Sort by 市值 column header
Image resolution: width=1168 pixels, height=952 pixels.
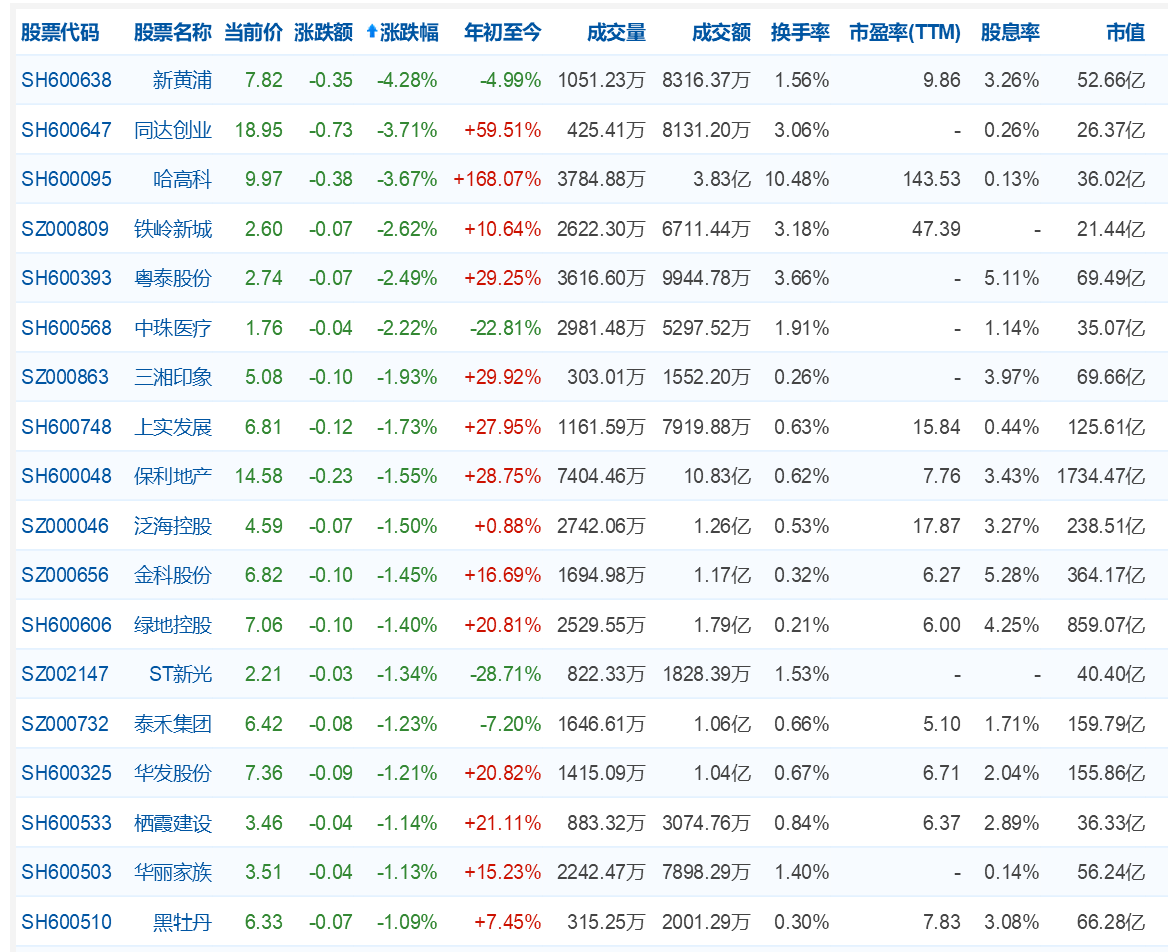coord(1126,33)
